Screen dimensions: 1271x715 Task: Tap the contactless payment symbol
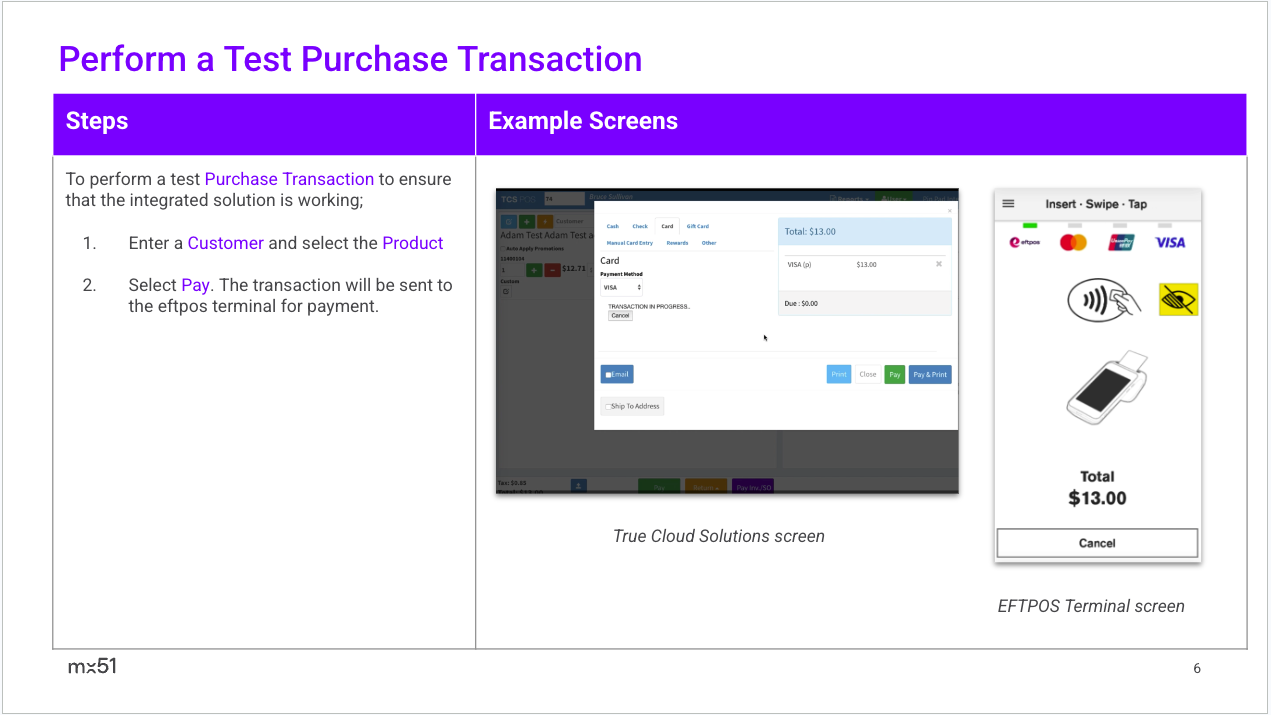1102,299
